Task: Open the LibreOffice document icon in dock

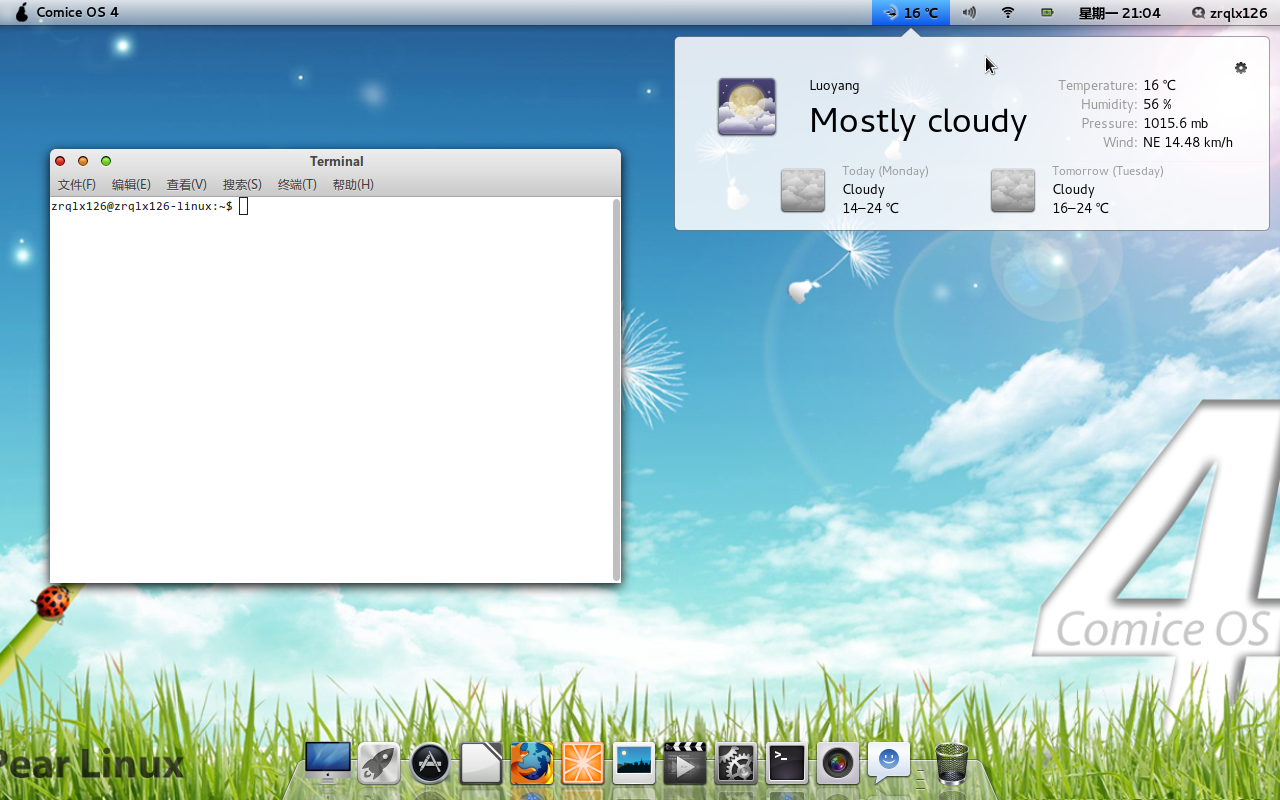Action: (481, 764)
